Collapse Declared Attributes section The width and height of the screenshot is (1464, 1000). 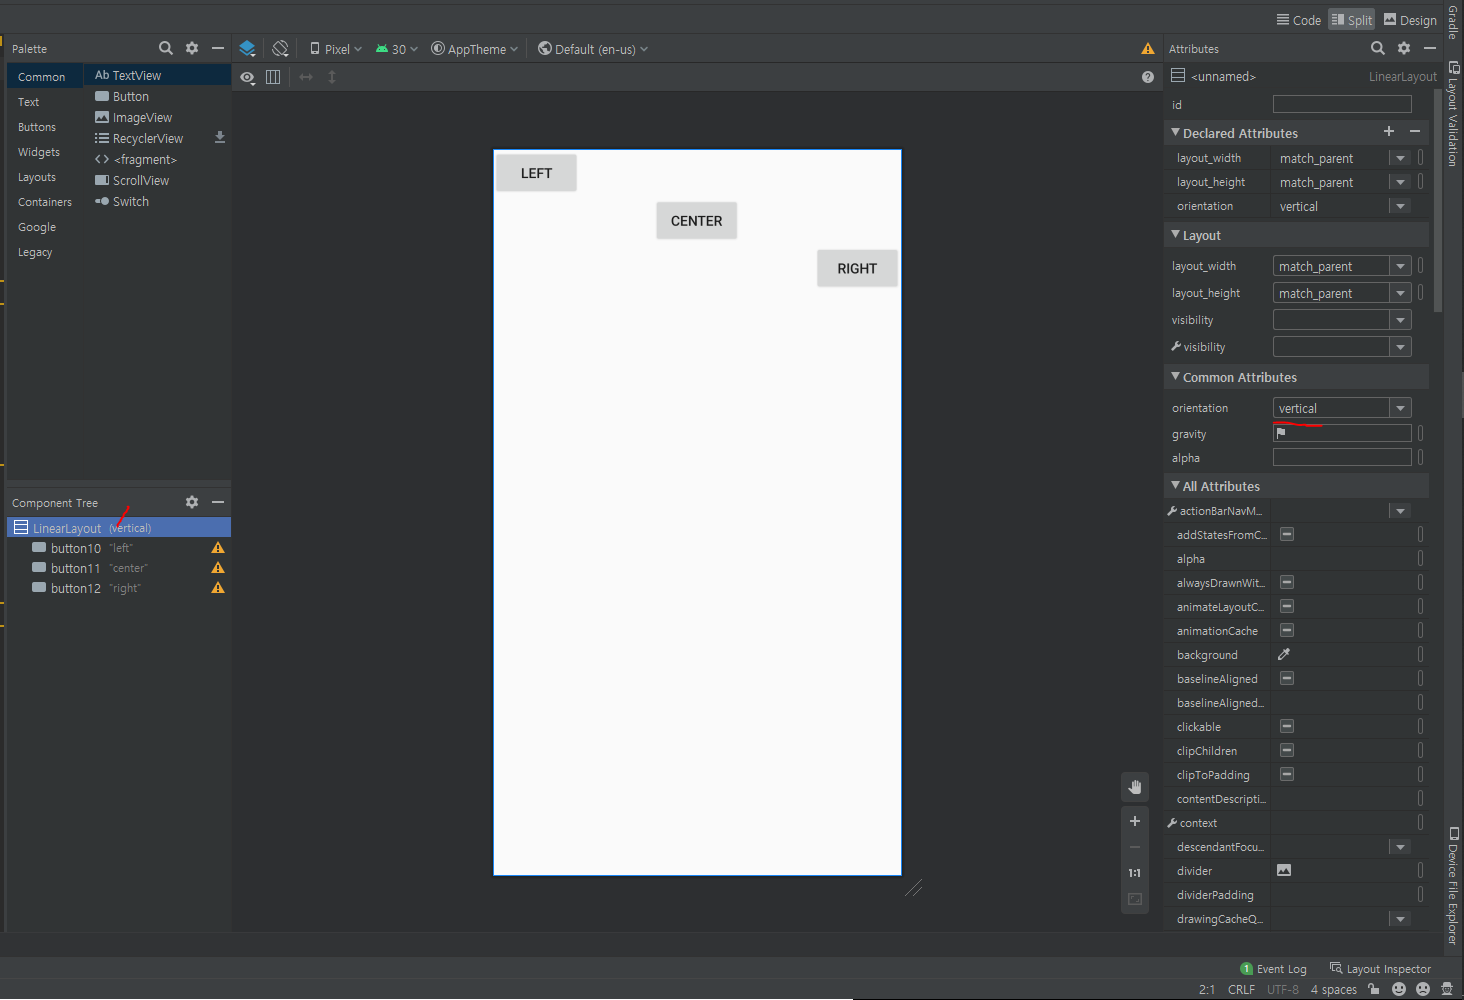coord(1176,132)
